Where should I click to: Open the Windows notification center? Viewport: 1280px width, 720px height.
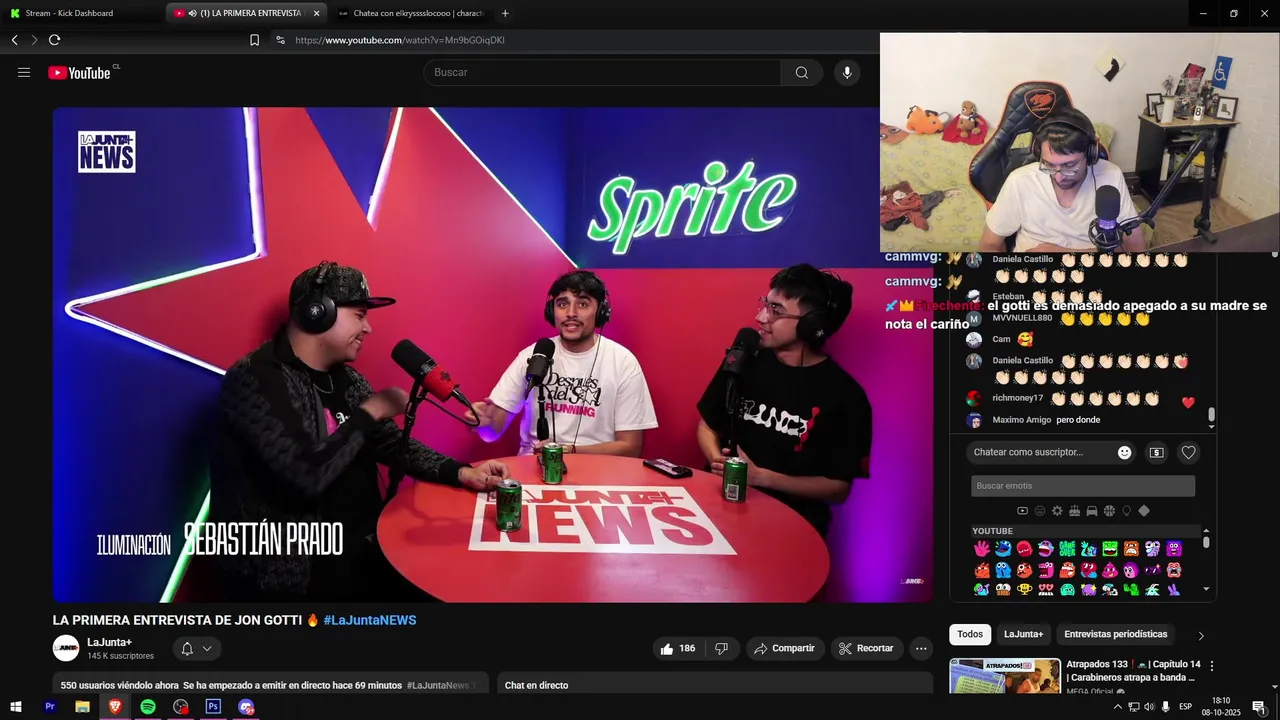[1259, 707]
